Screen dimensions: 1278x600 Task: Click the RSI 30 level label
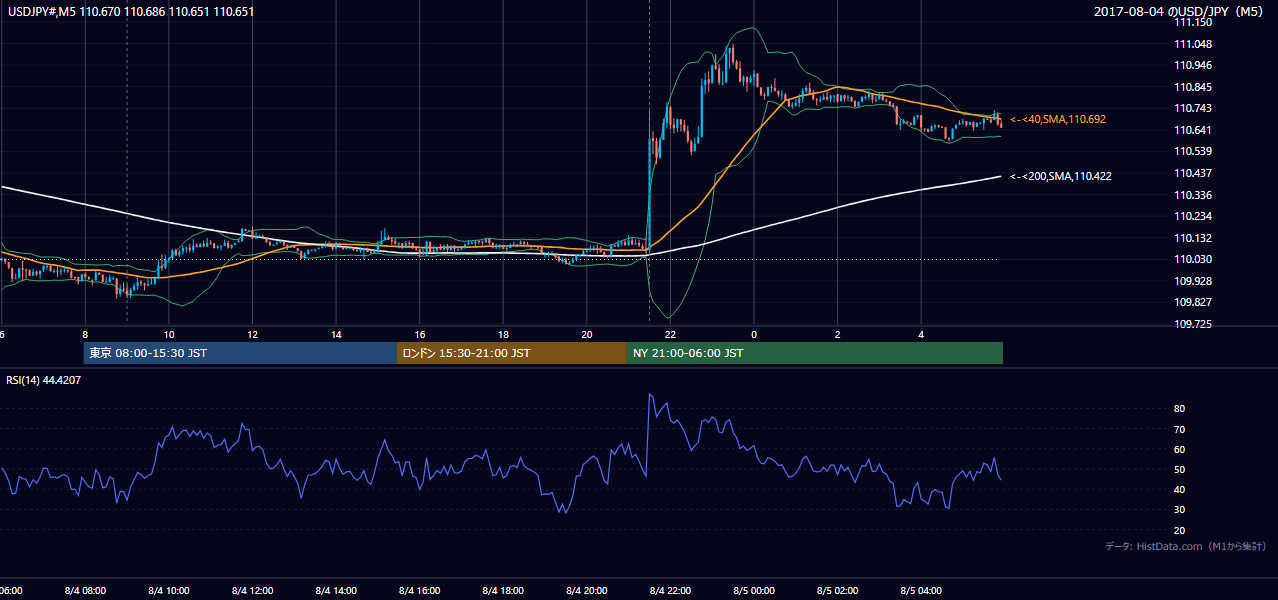pyautogui.click(x=1180, y=510)
